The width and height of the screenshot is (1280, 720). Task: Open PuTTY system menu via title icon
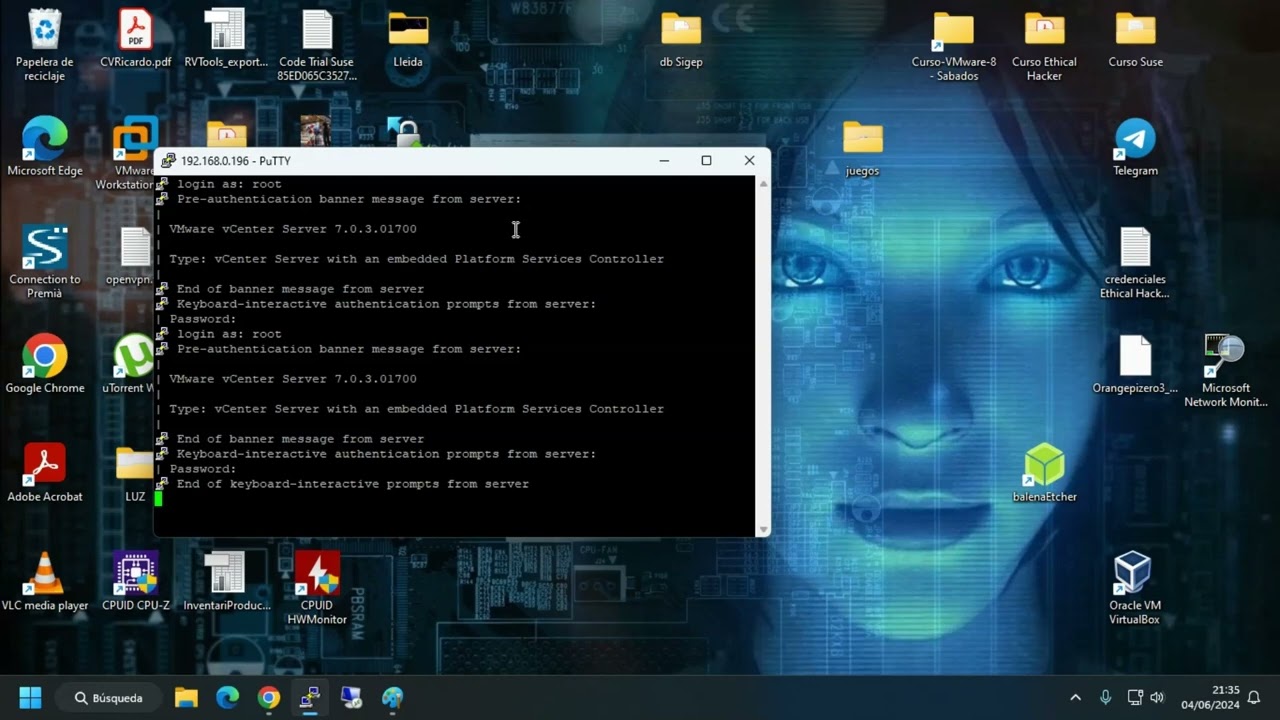[168, 161]
